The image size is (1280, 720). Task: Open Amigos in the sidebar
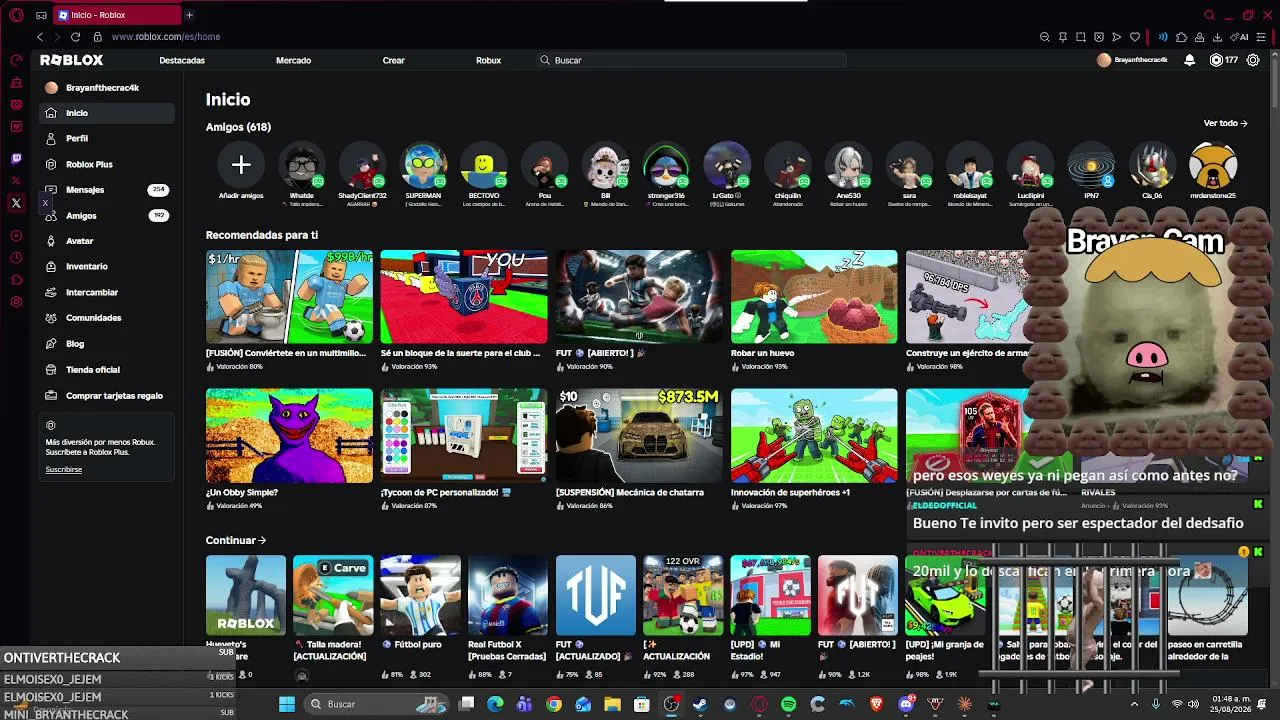(x=107, y=215)
